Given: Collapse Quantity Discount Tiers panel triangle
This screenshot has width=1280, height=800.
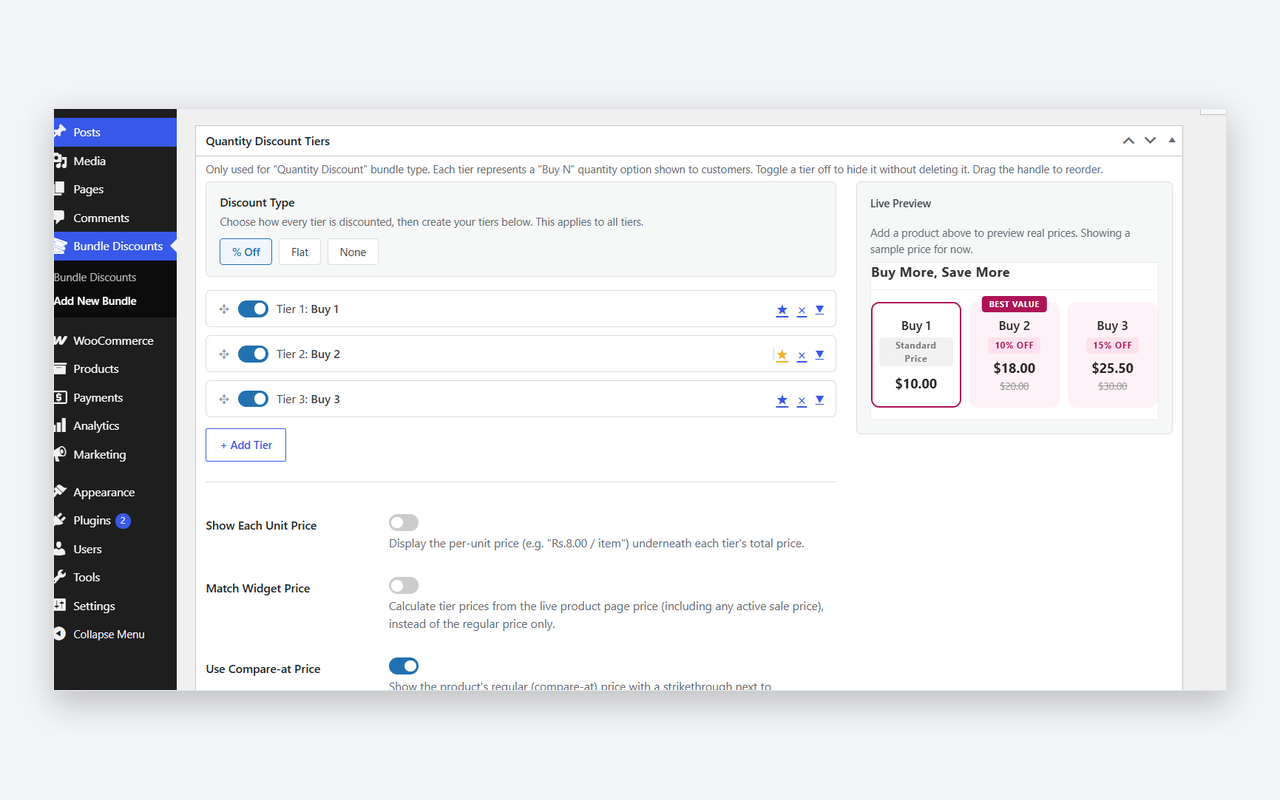Looking at the screenshot, I should tap(1172, 141).
